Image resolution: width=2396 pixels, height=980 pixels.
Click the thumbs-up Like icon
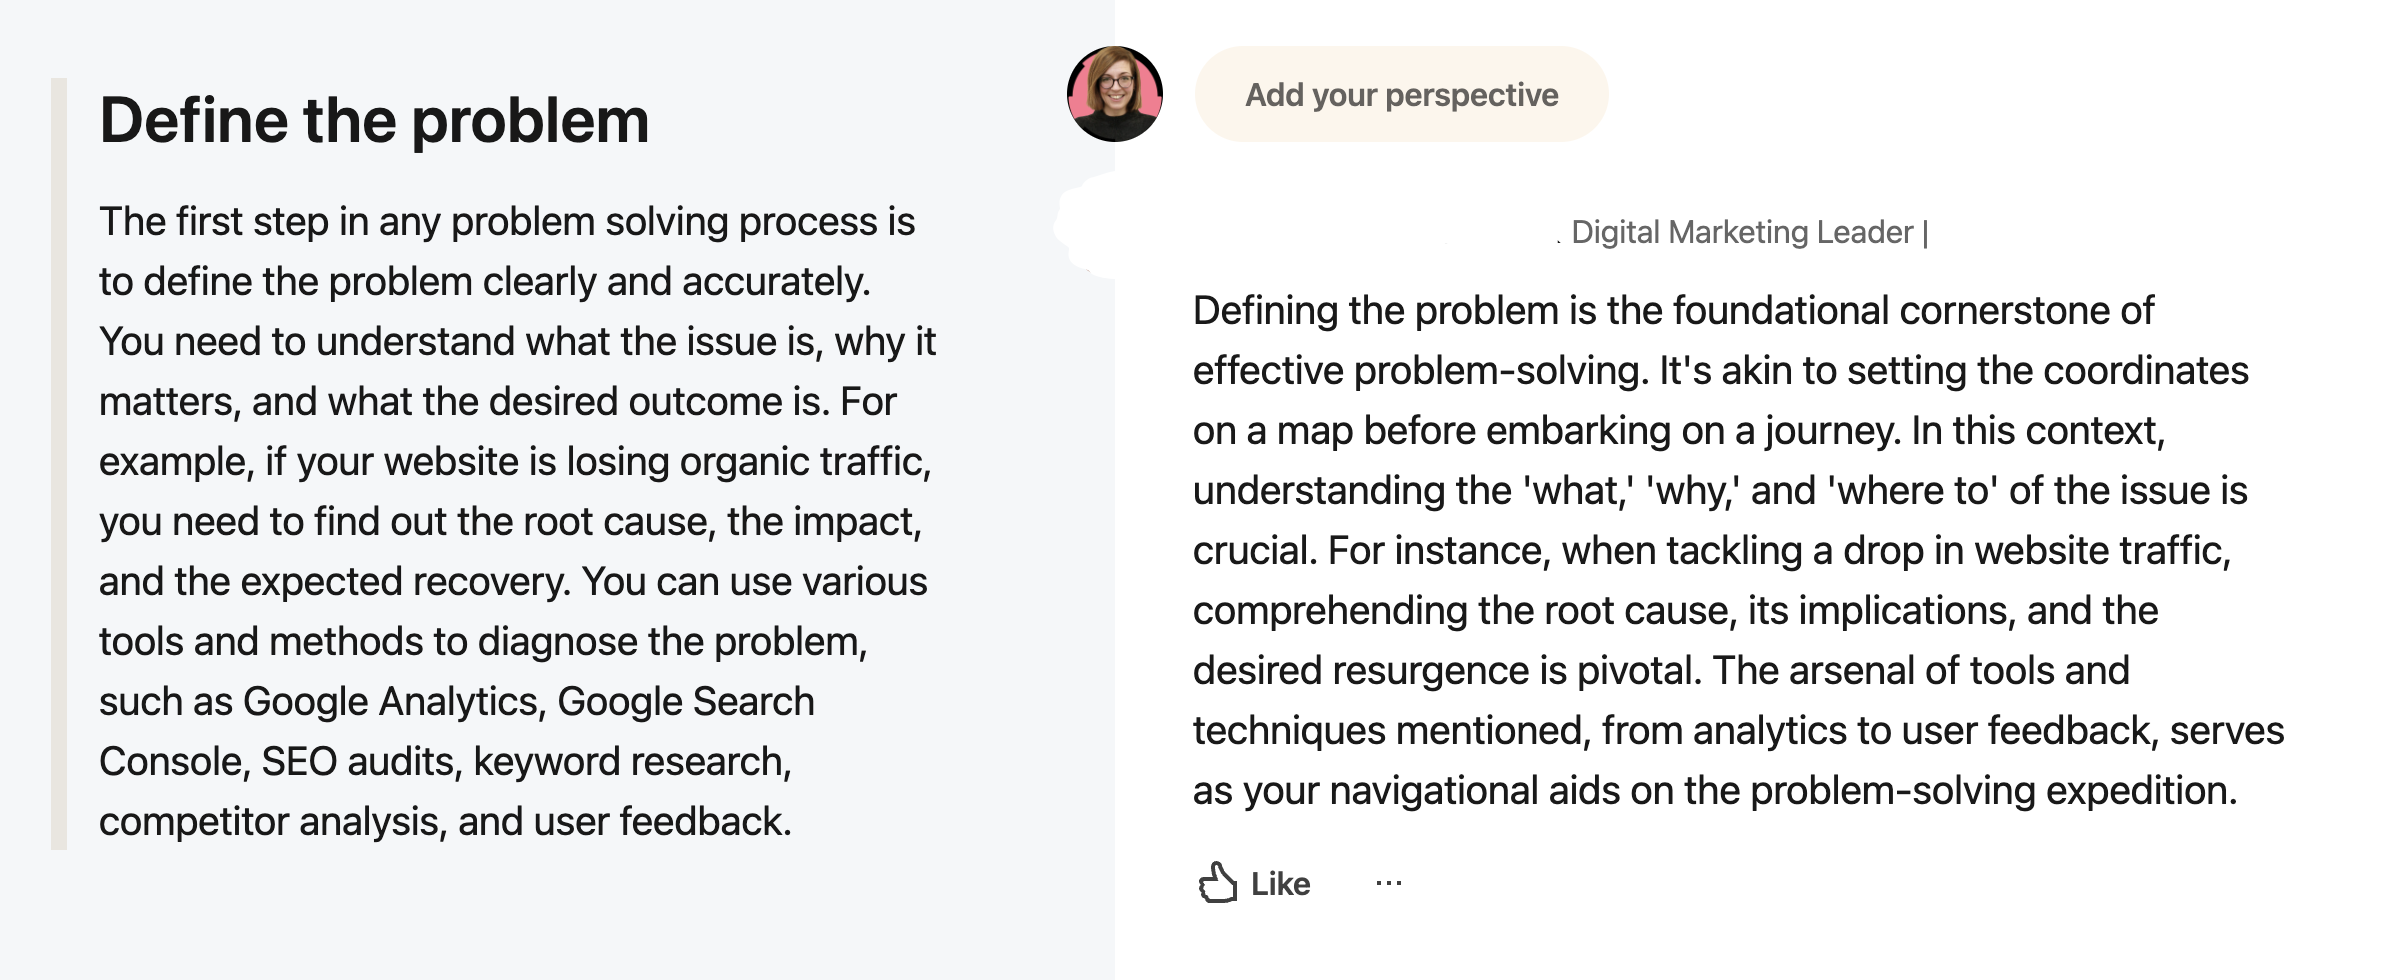pyautogui.click(x=1217, y=883)
